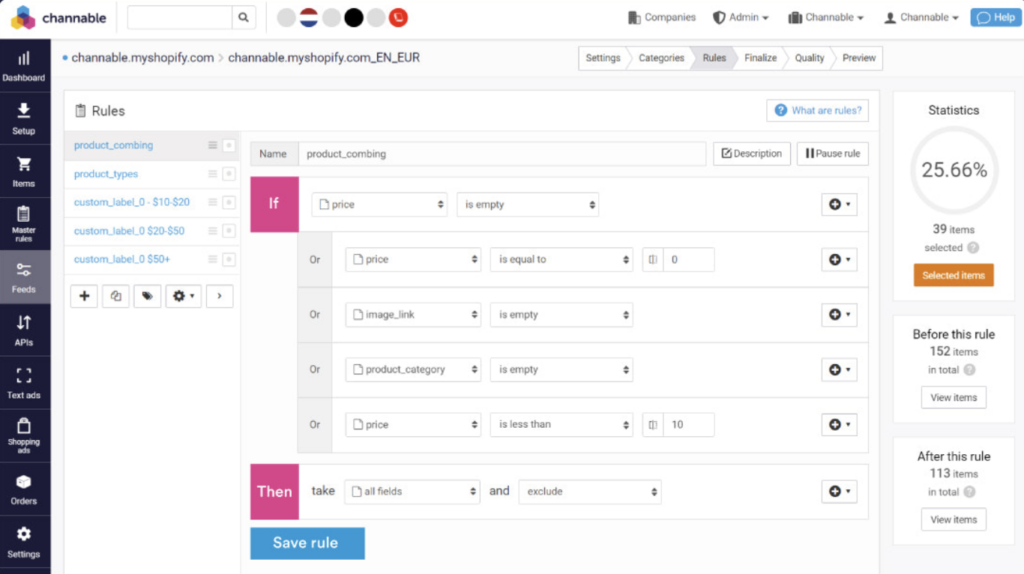Toggle checkbox for custom_label_0 $50+ rule
1024x574 pixels.
(229, 259)
